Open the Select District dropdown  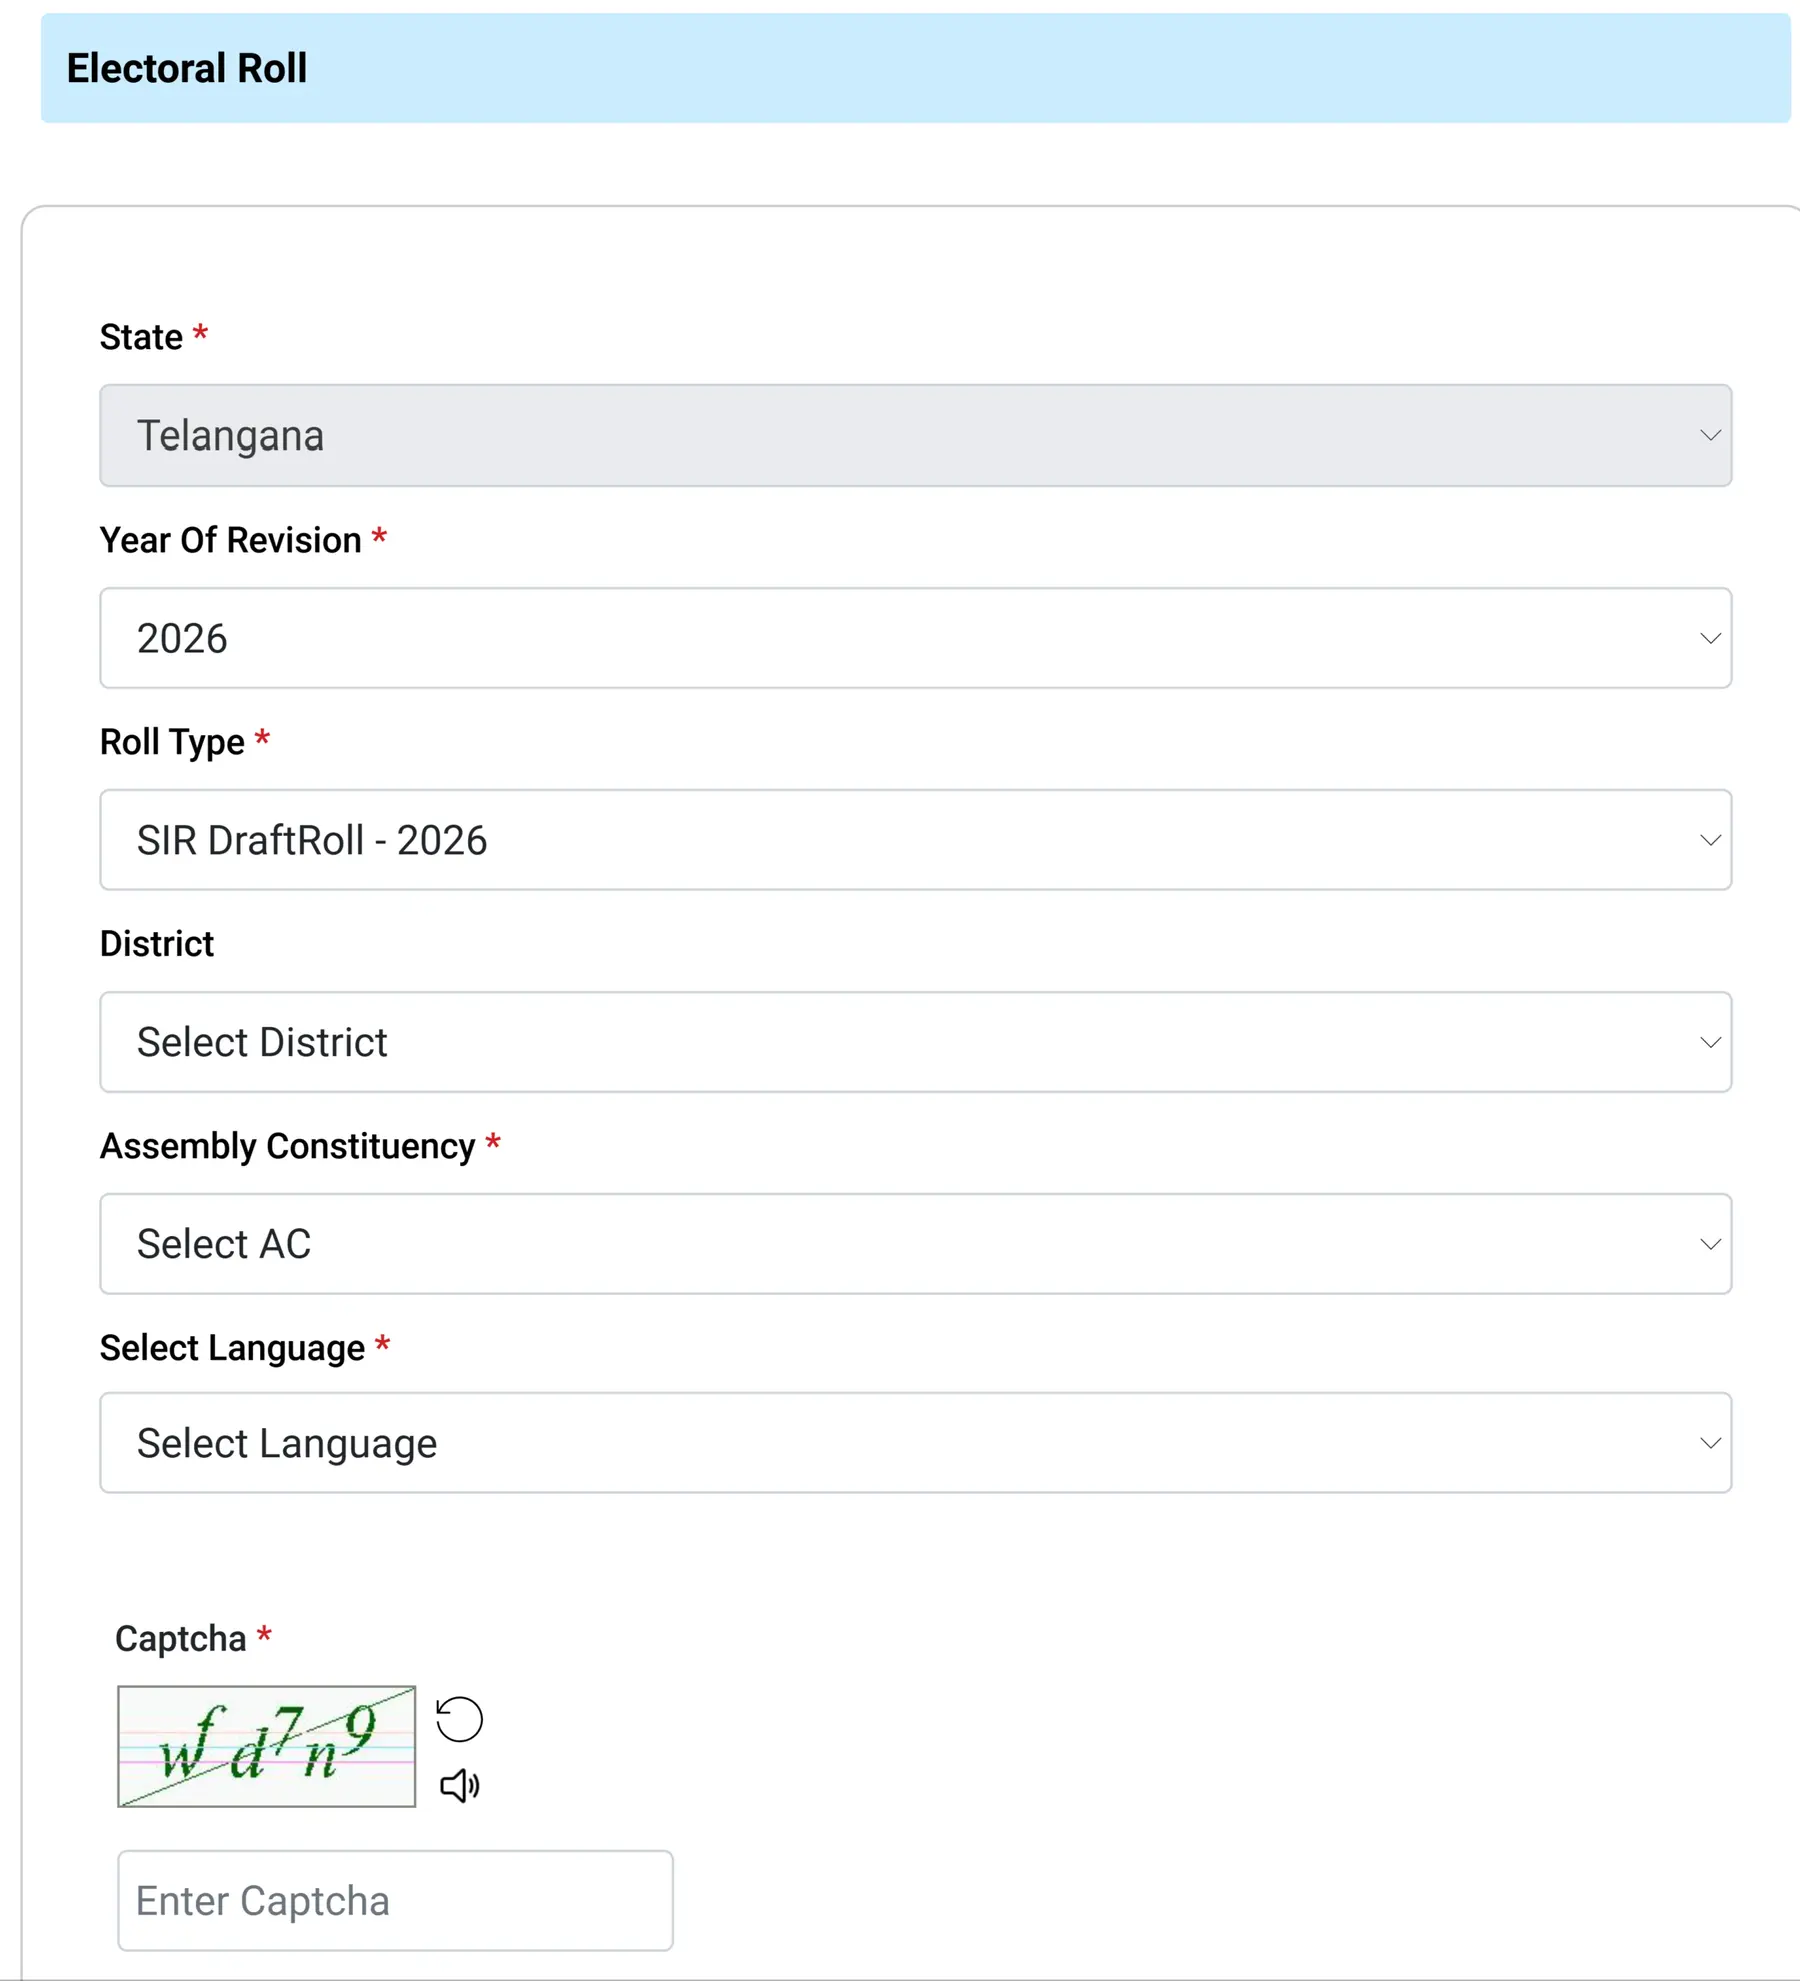point(915,1042)
